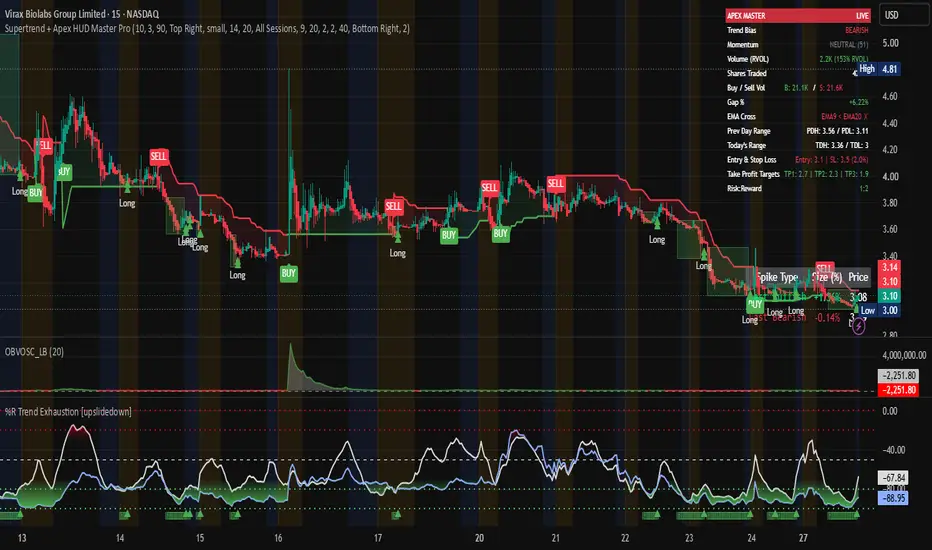Click the purple lightning bolt icon
This screenshot has width=932, height=550.
click(858, 326)
